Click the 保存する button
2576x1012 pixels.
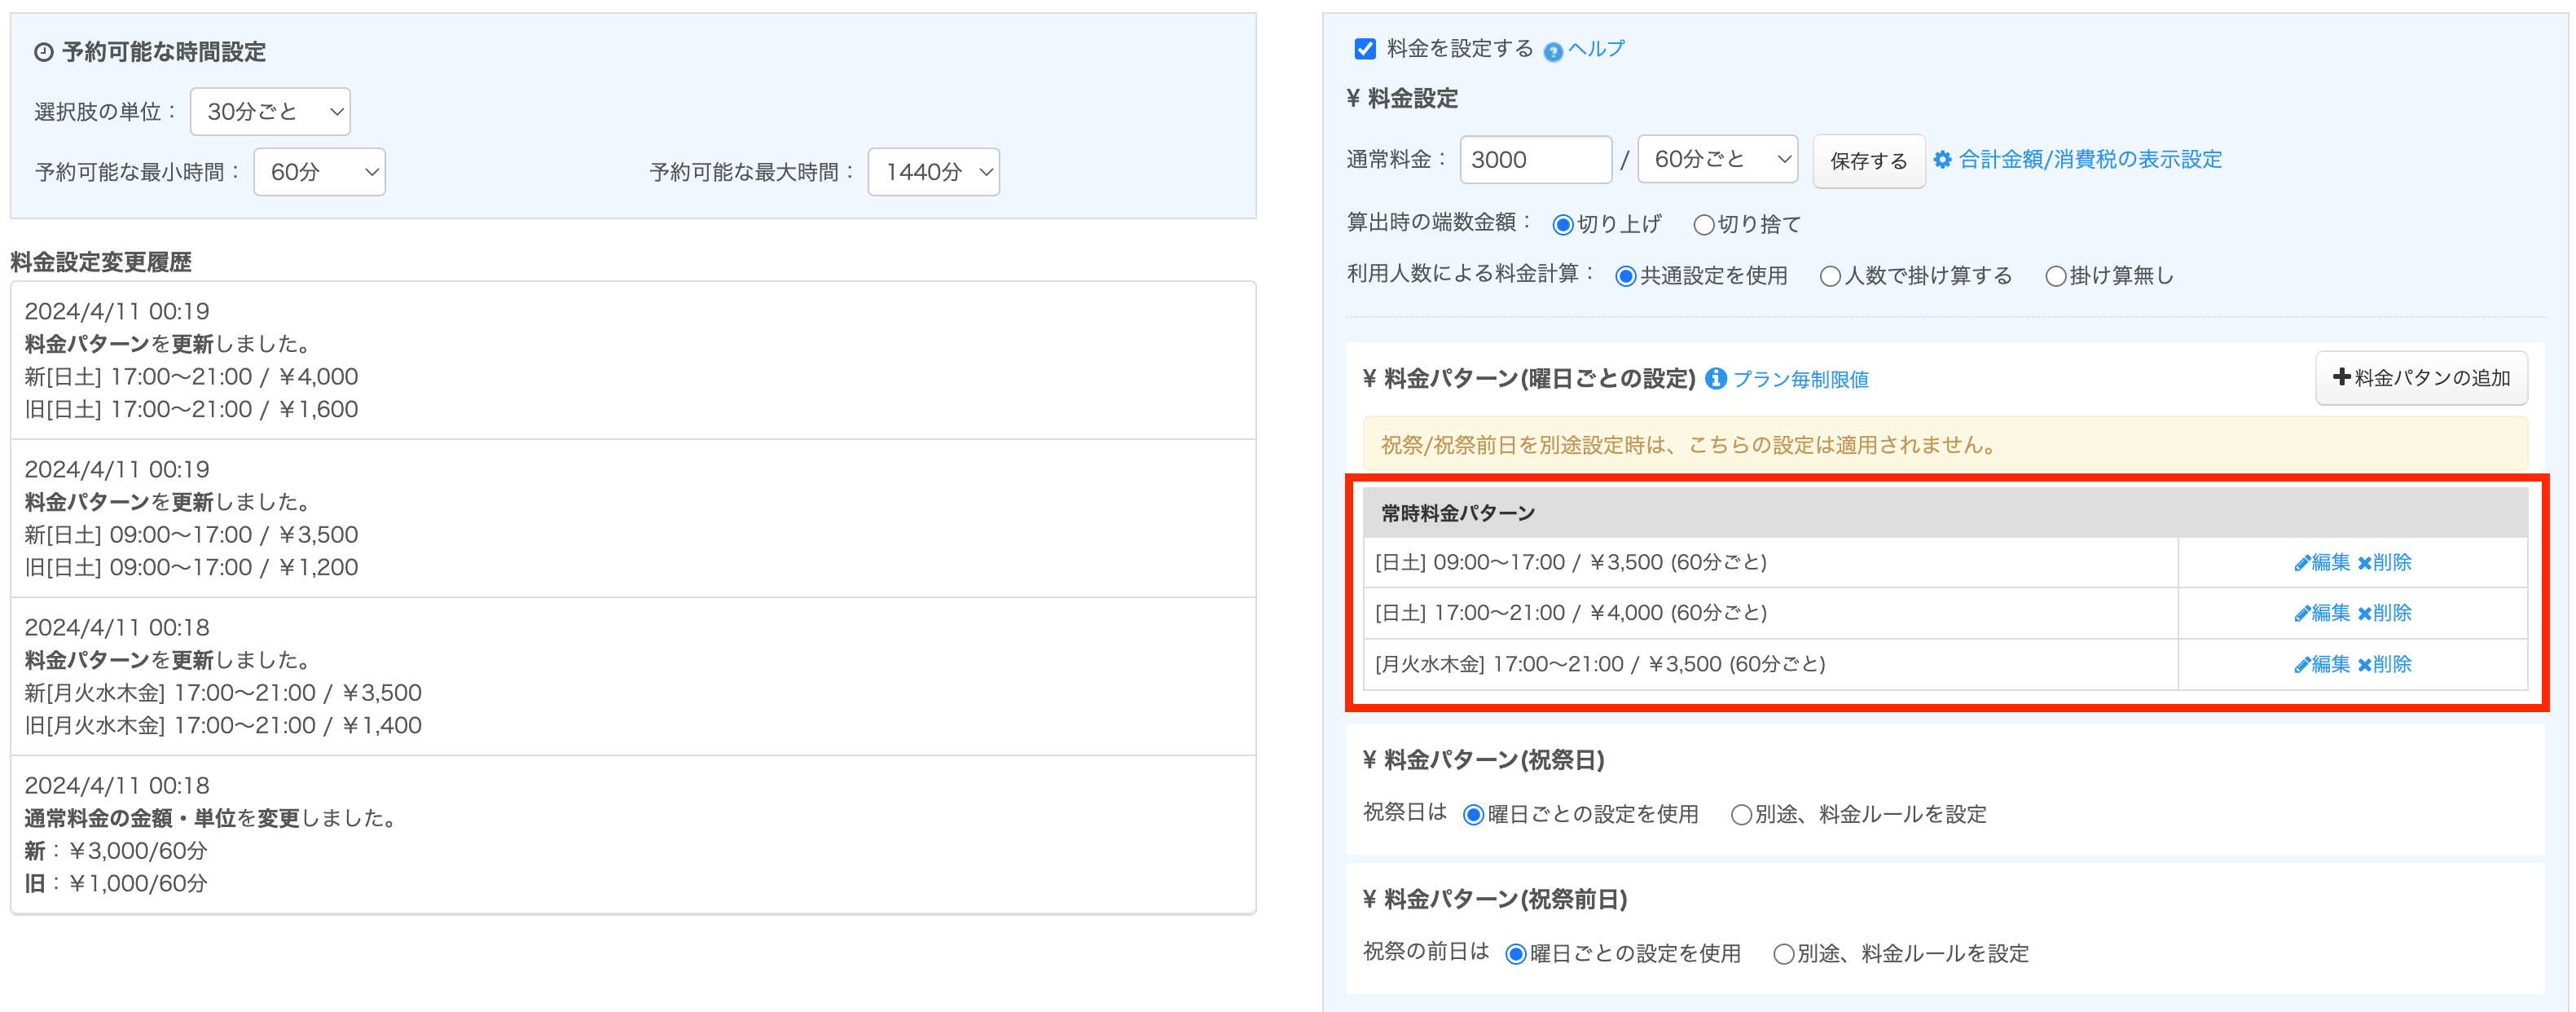pos(1868,161)
